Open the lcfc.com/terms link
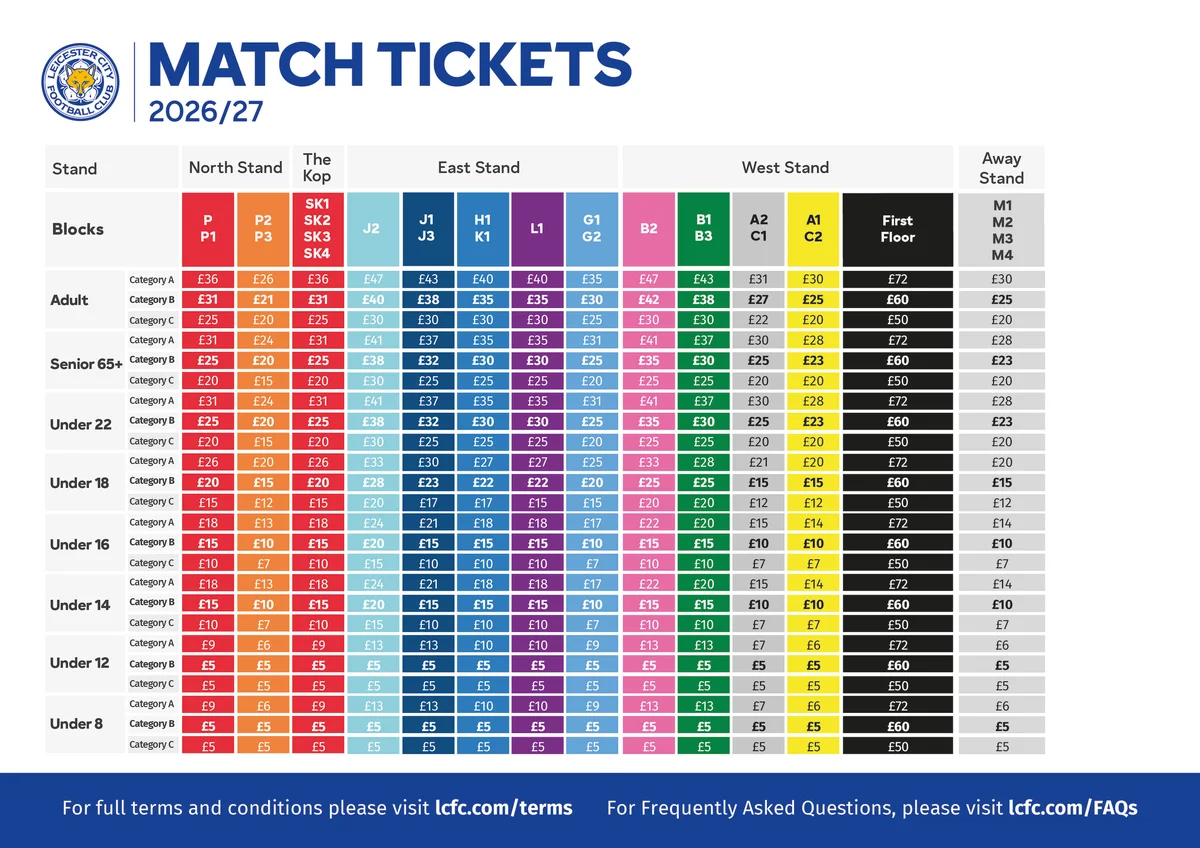This screenshot has height=848, width=1200. [x=504, y=808]
